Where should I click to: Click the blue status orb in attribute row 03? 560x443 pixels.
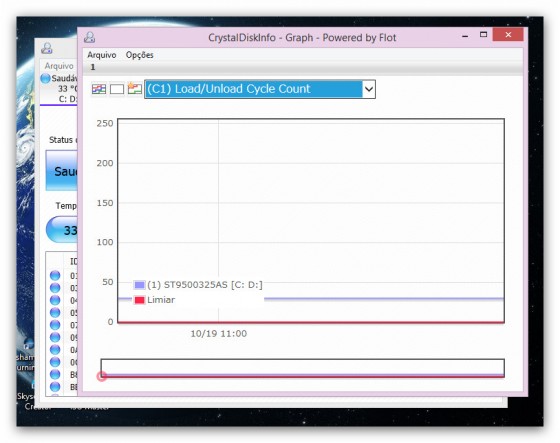coord(55,288)
